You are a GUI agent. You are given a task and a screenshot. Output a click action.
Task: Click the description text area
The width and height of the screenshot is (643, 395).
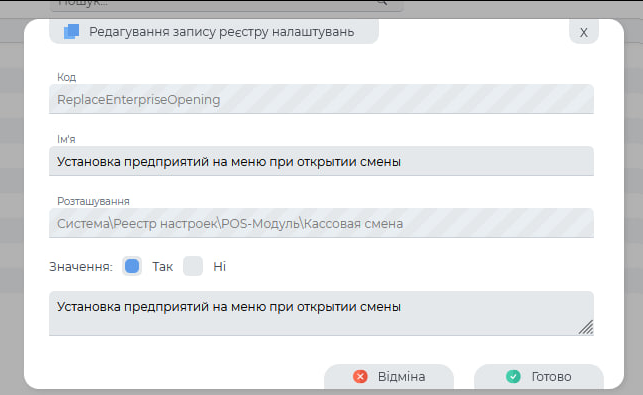tap(321, 313)
